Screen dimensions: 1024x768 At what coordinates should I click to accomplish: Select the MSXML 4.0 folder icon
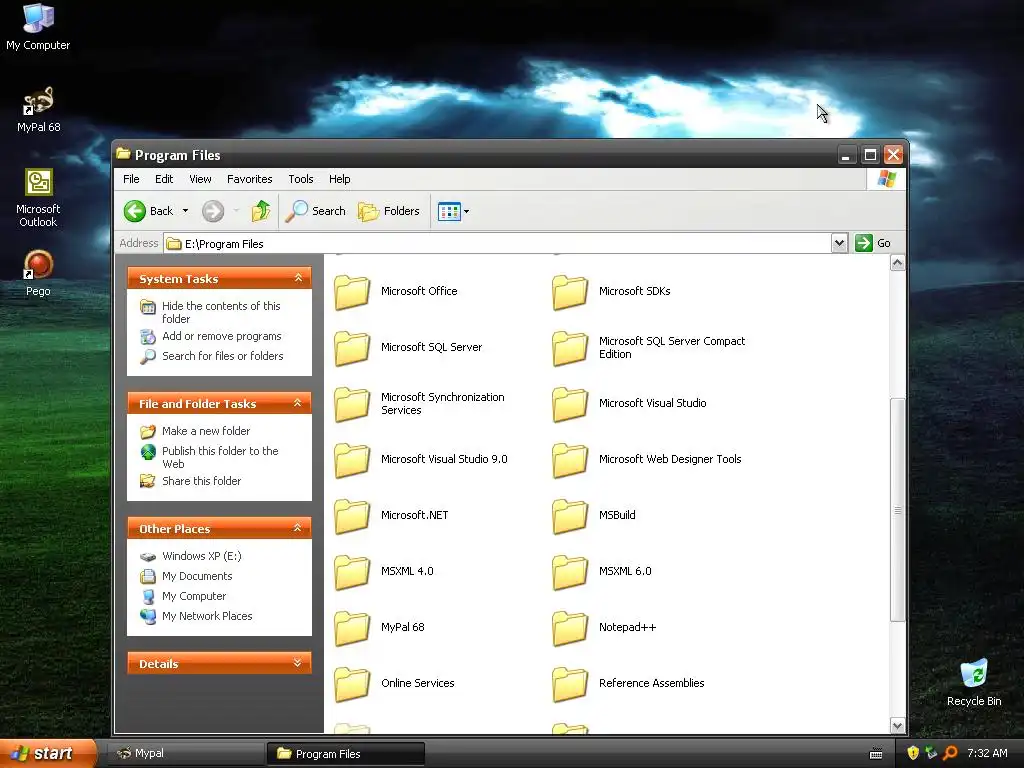tap(352, 572)
